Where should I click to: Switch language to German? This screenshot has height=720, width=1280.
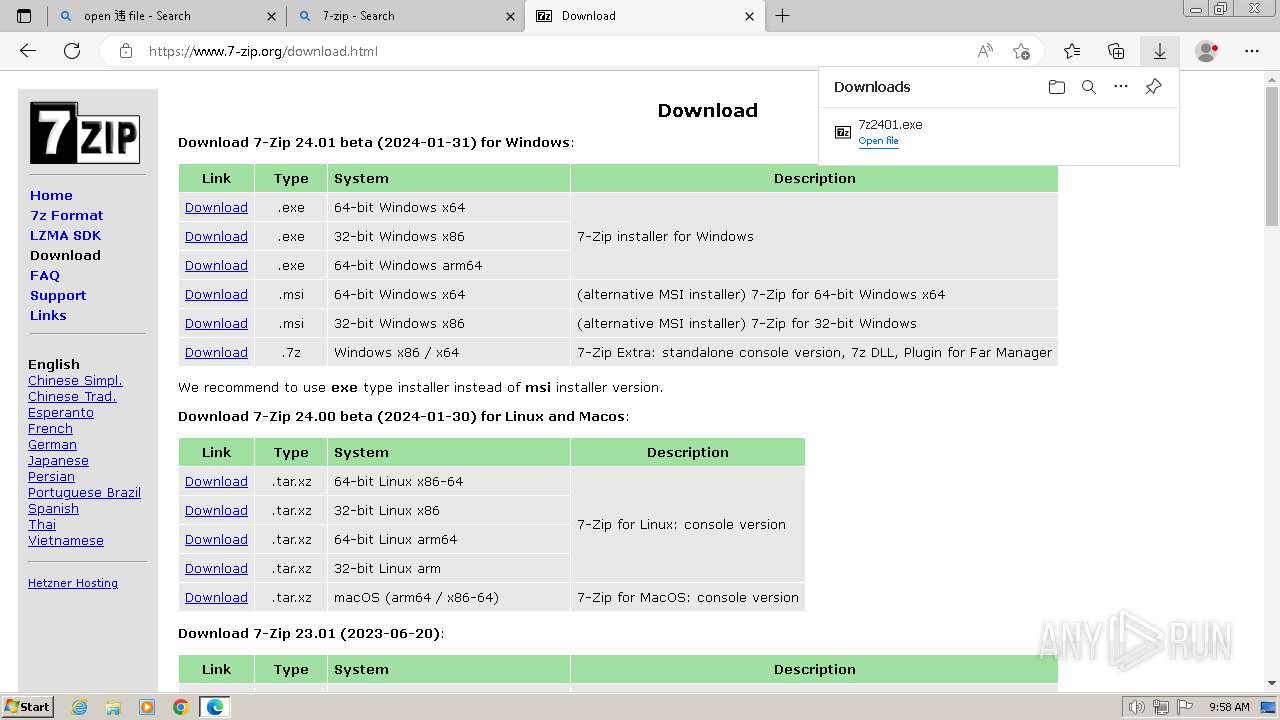tap(52, 444)
